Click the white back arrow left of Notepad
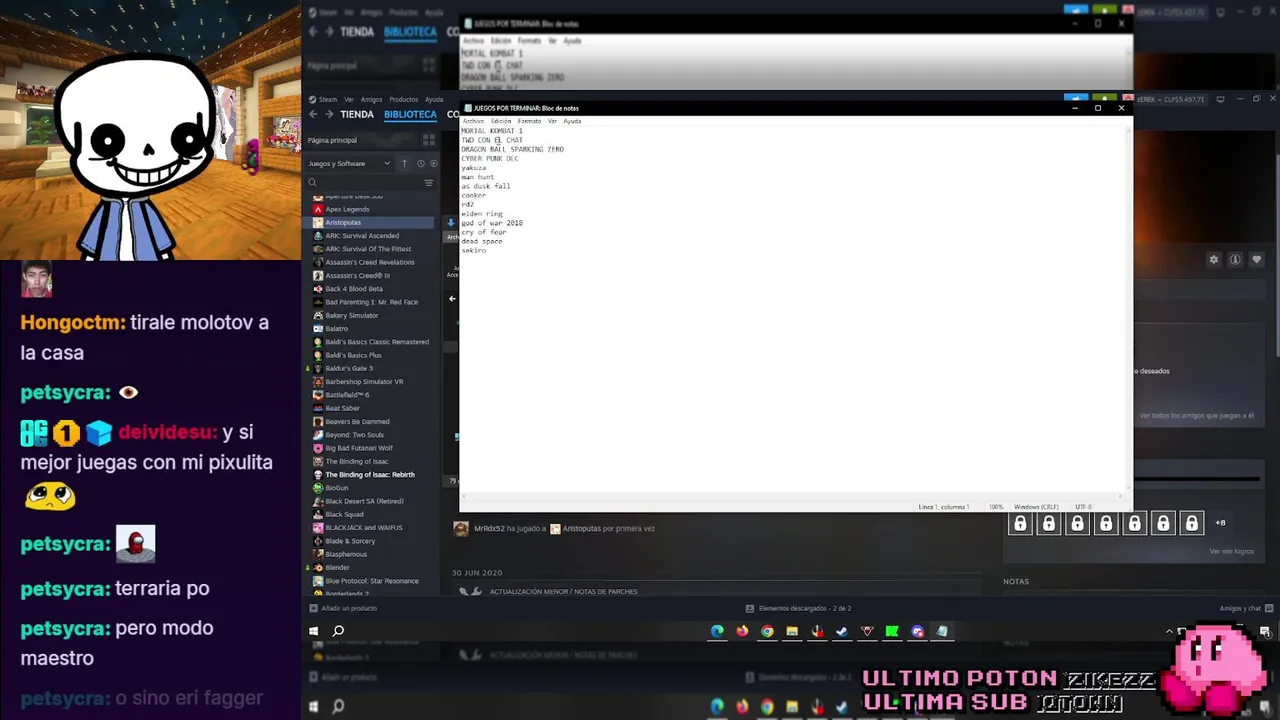This screenshot has height=720, width=1280. (451, 298)
